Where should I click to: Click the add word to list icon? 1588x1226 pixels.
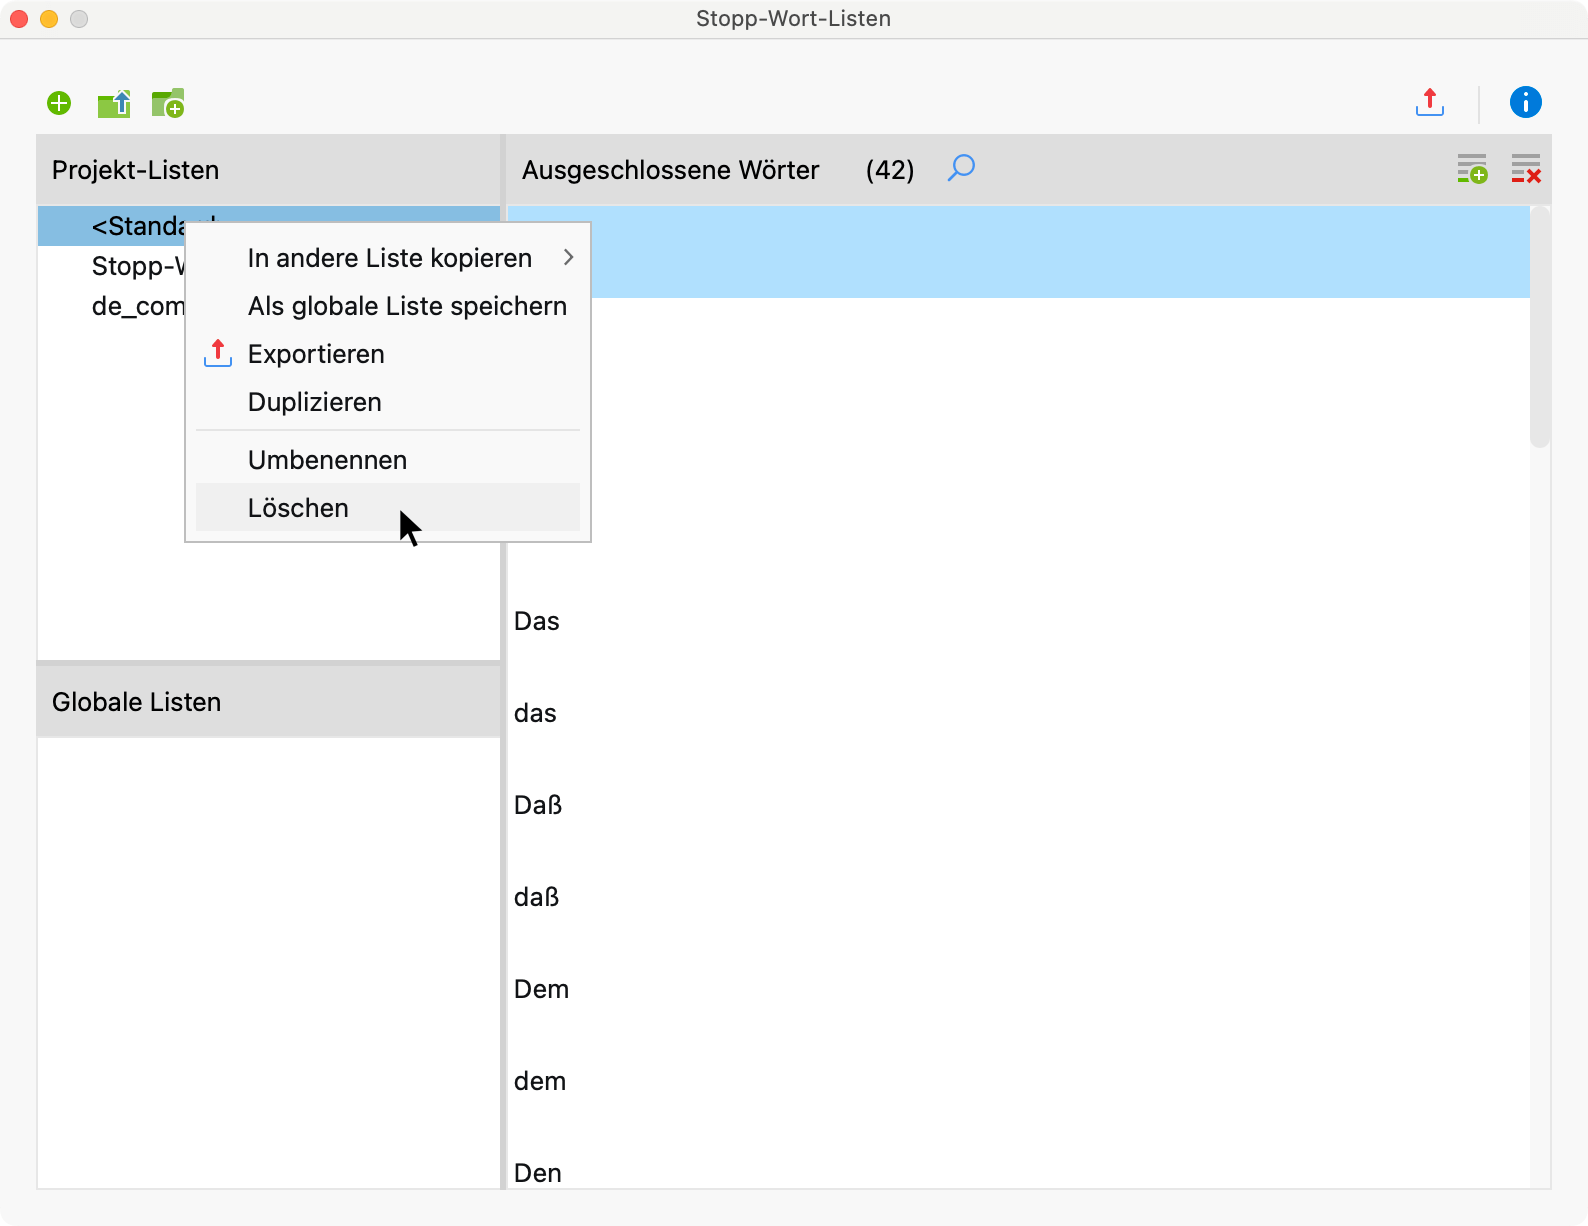1472,169
